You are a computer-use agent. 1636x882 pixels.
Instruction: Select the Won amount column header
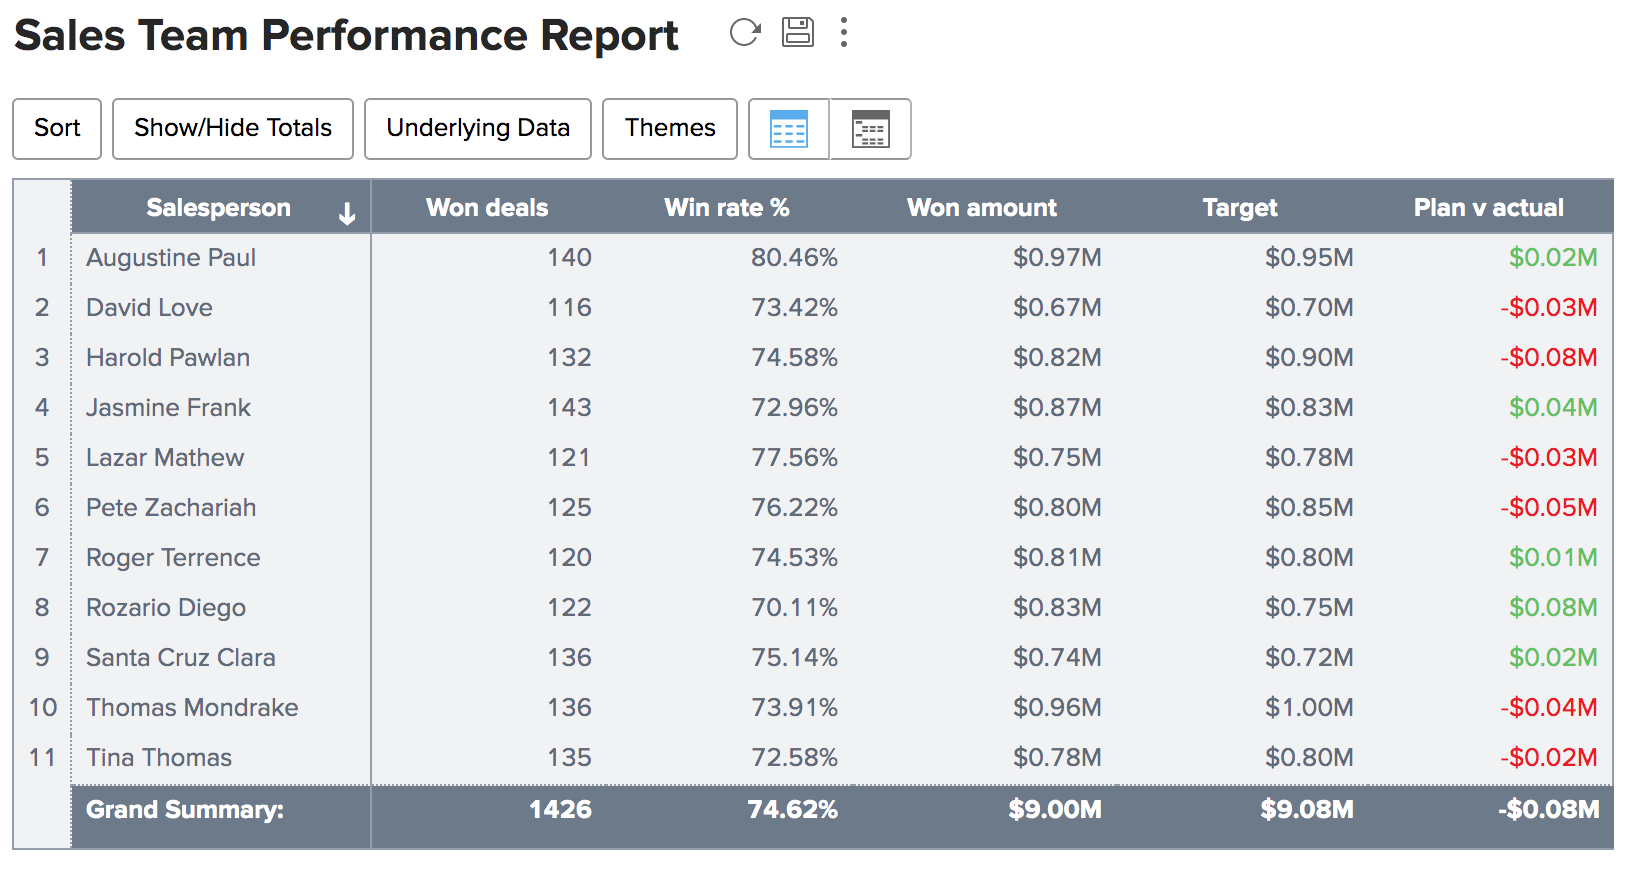pyautogui.click(x=981, y=208)
